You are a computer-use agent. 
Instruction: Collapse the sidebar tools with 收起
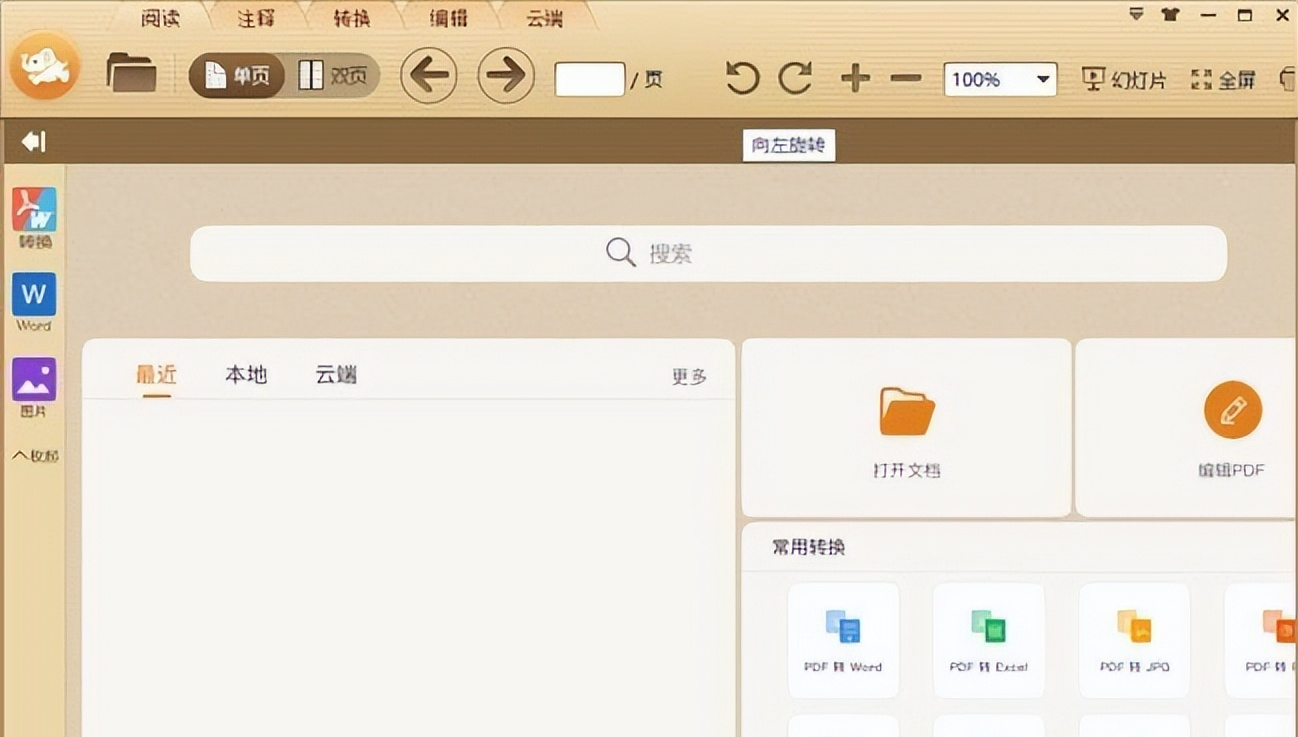35,456
